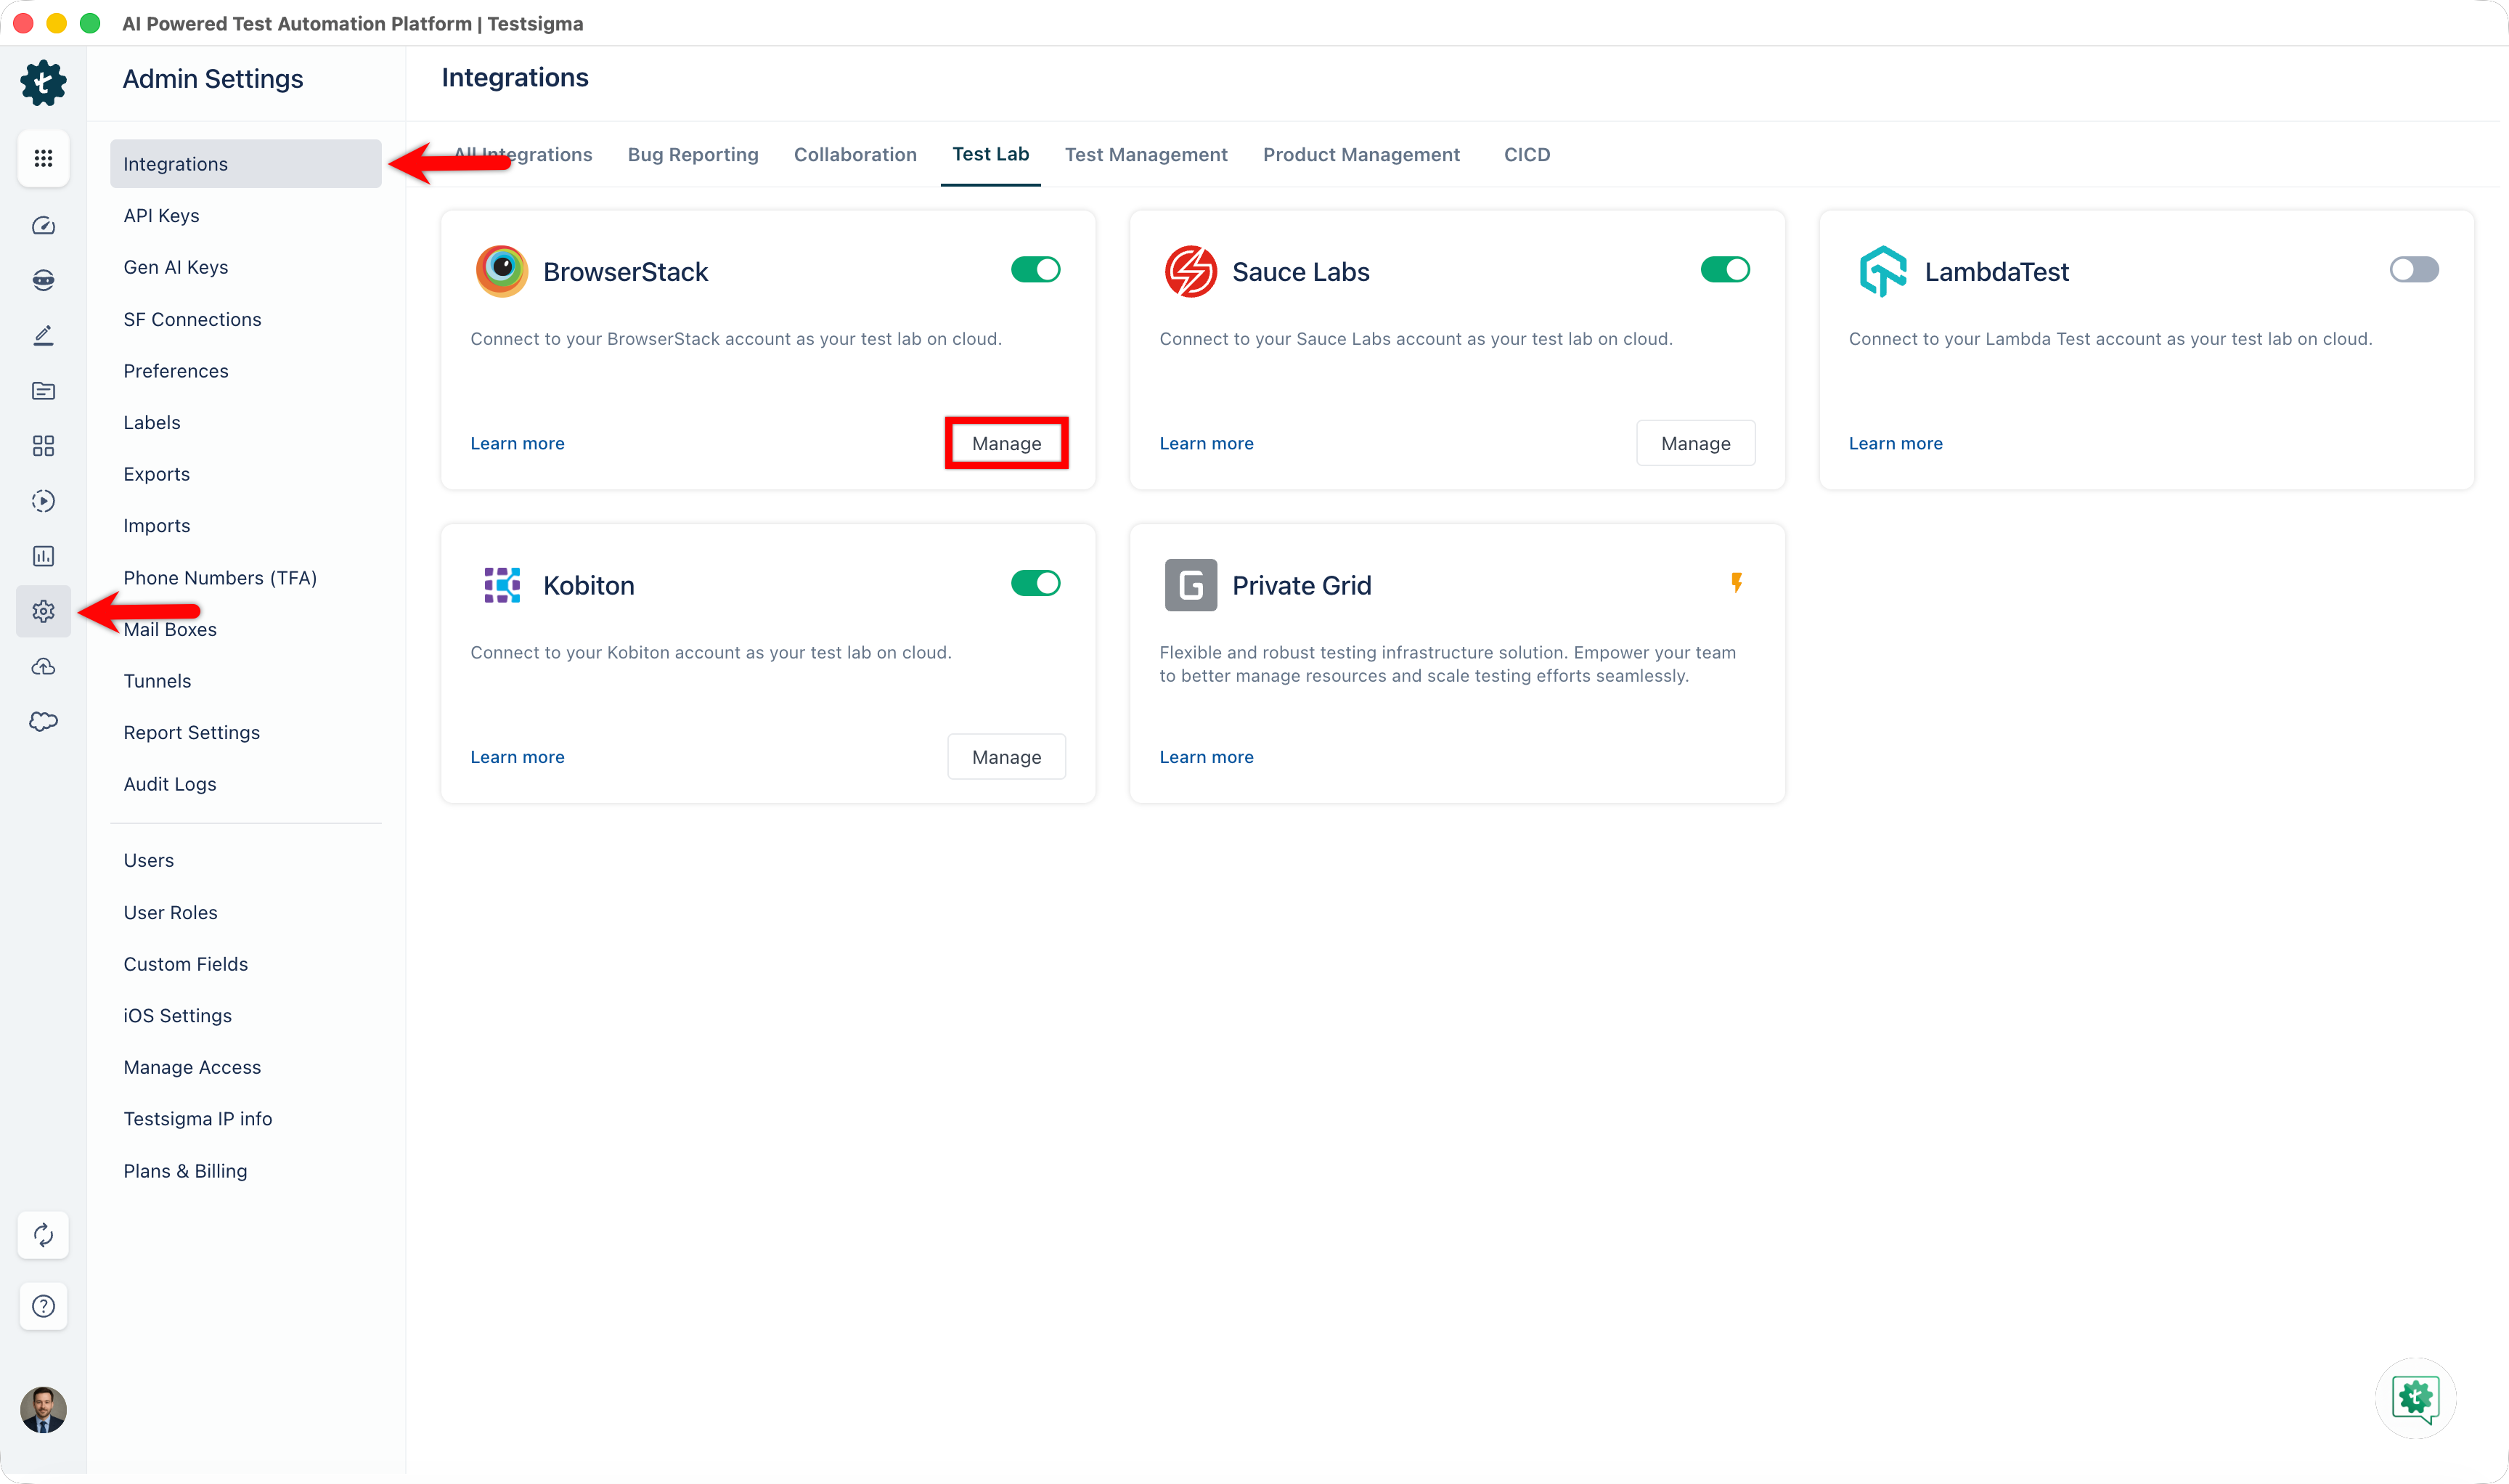This screenshot has width=2509, height=1484.
Task: Open the bar chart reports icon in sidebar
Action: 43,556
